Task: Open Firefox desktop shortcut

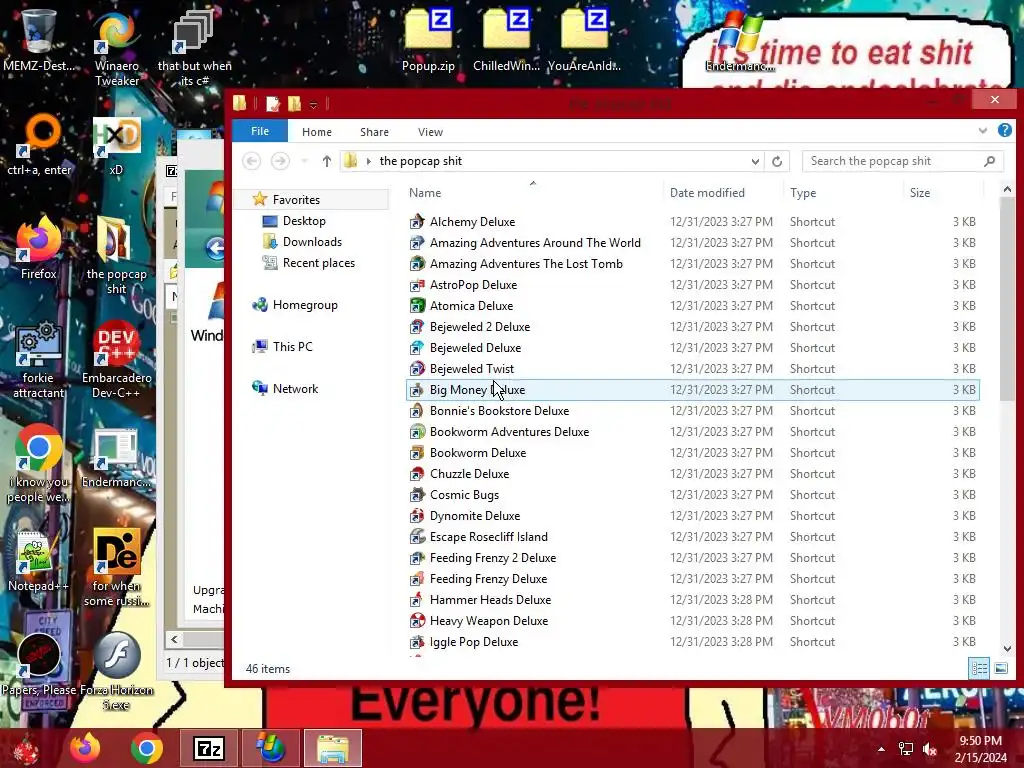Action: [39, 248]
